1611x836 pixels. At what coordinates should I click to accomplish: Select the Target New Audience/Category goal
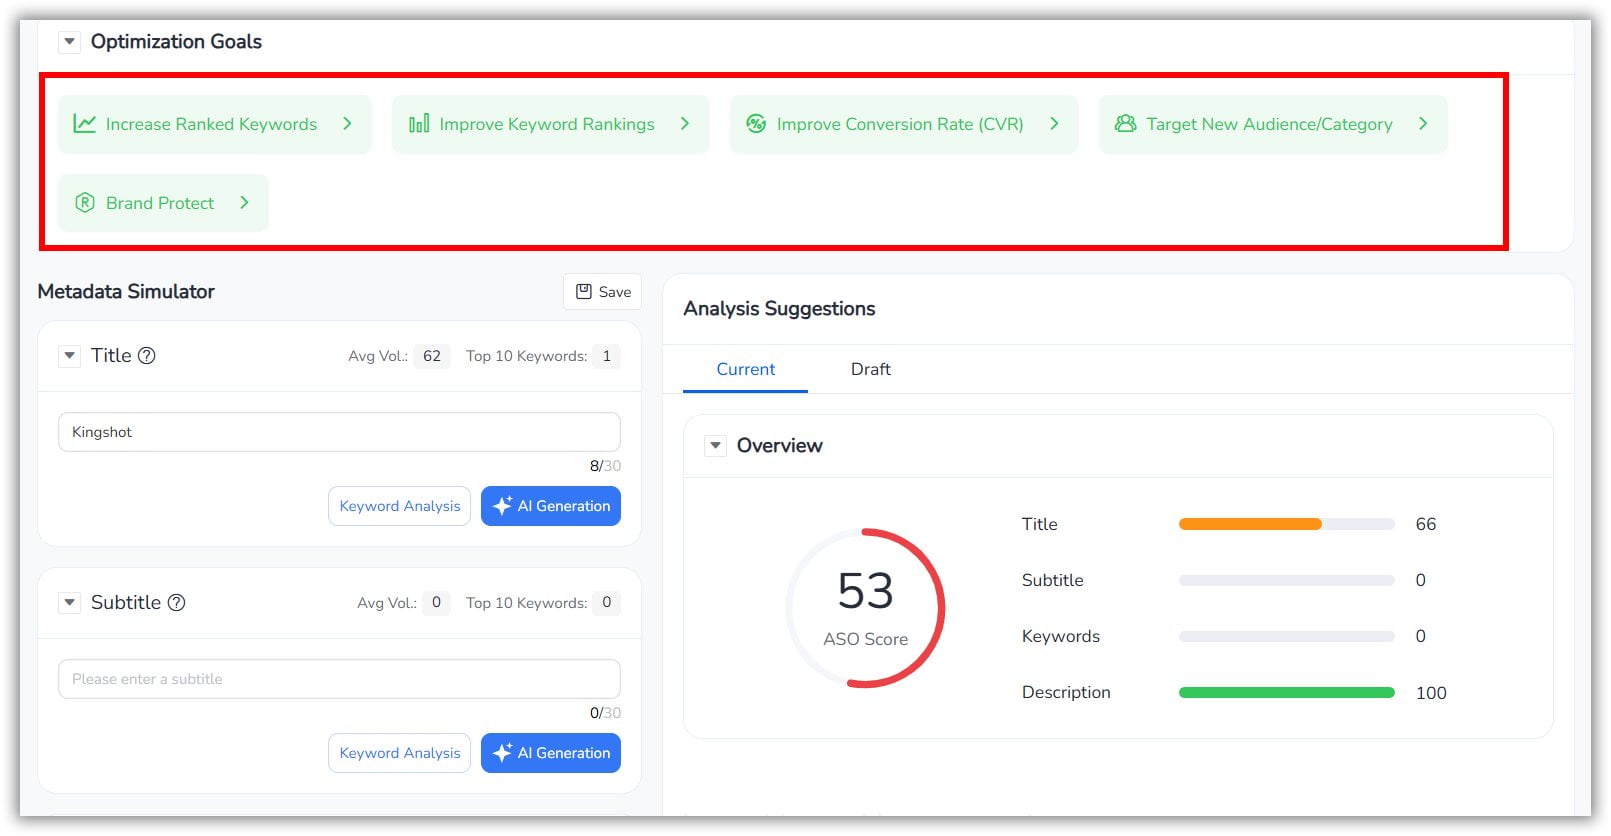tap(1273, 124)
